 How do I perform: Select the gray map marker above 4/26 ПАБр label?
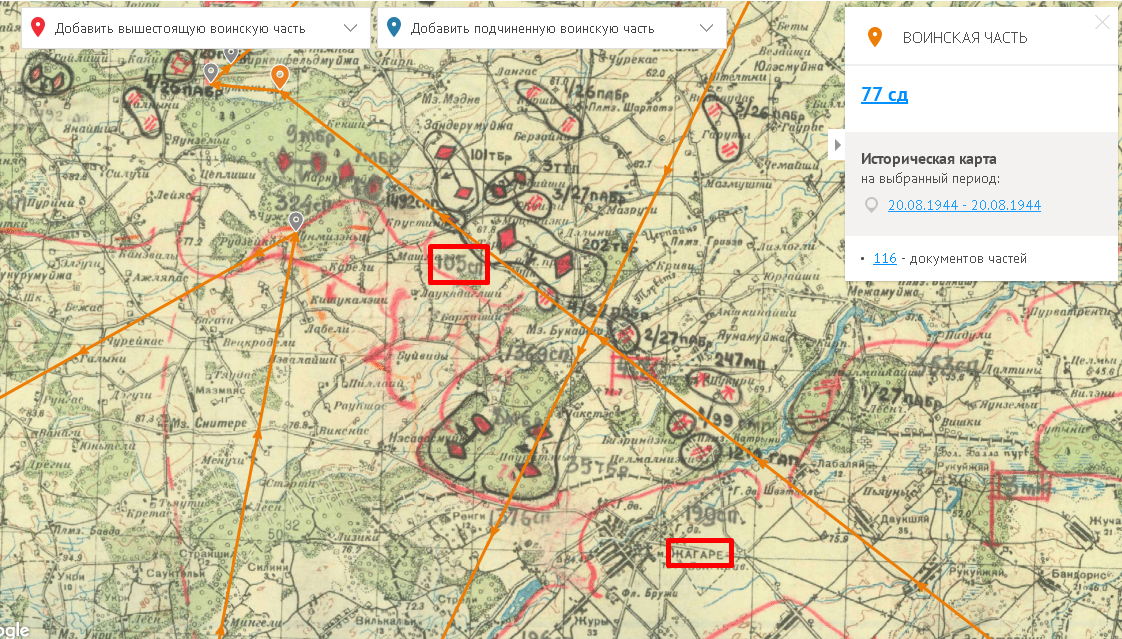pyautogui.click(x=210, y=73)
